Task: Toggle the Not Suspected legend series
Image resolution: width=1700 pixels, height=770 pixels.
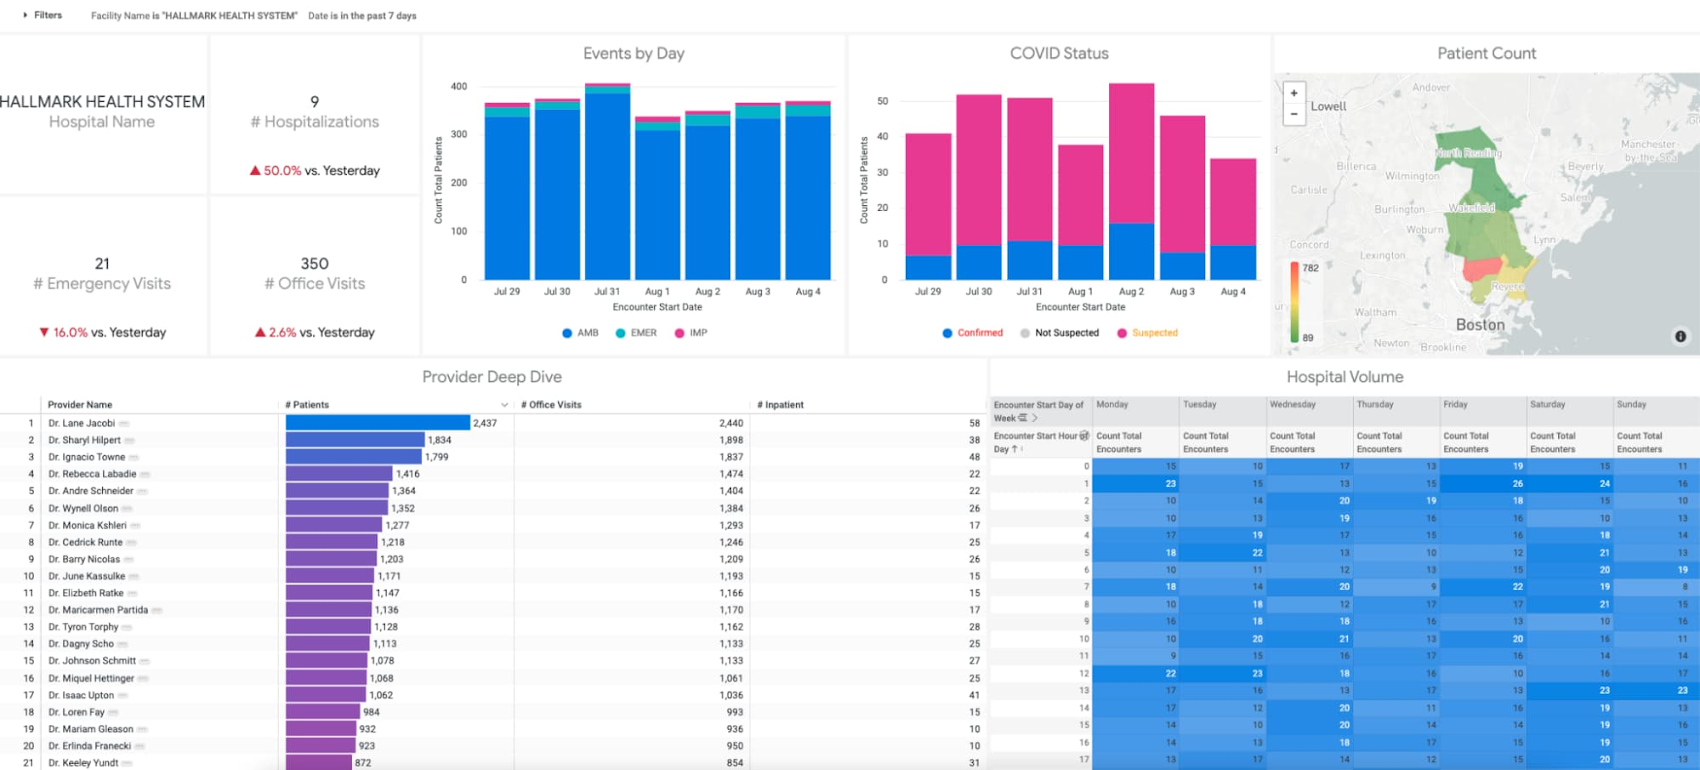Action: pos(1059,333)
